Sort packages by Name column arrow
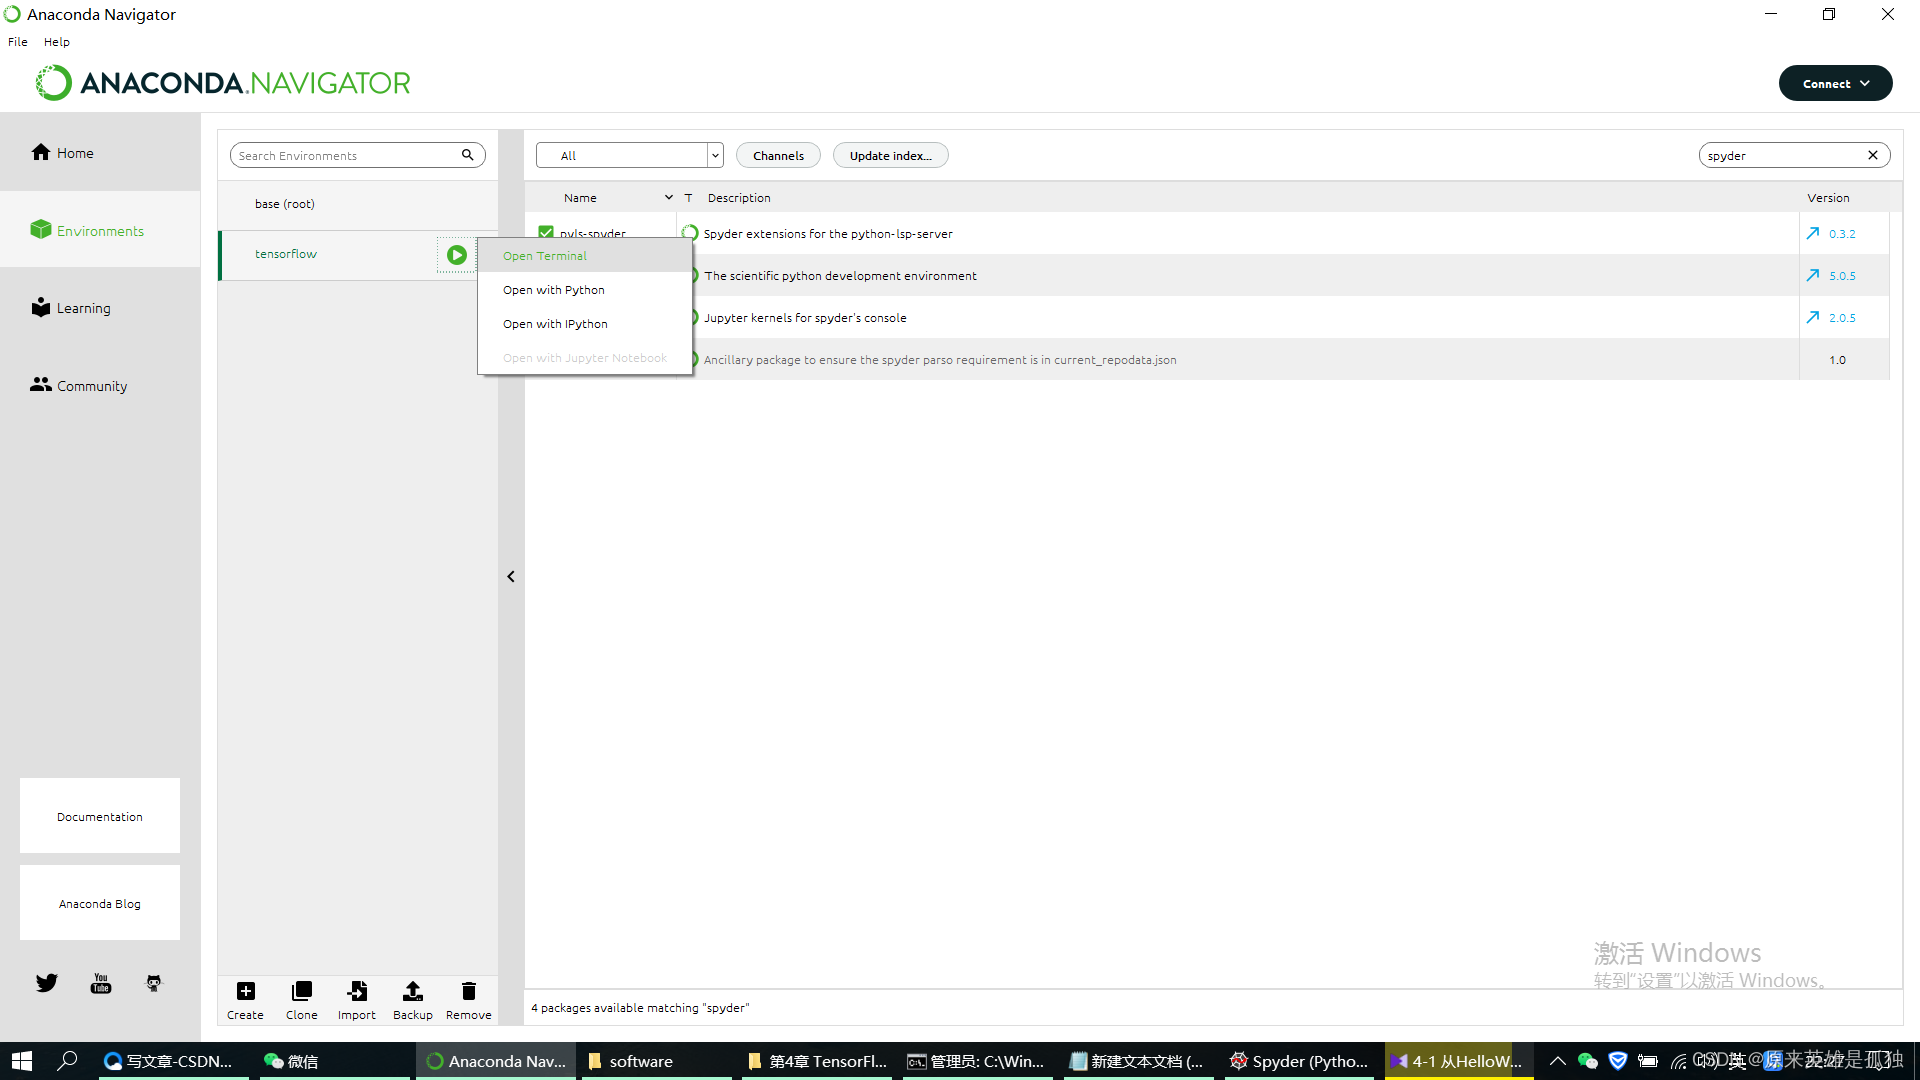This screenshot has height=1080, width=1920. click(x=668, y=198)
